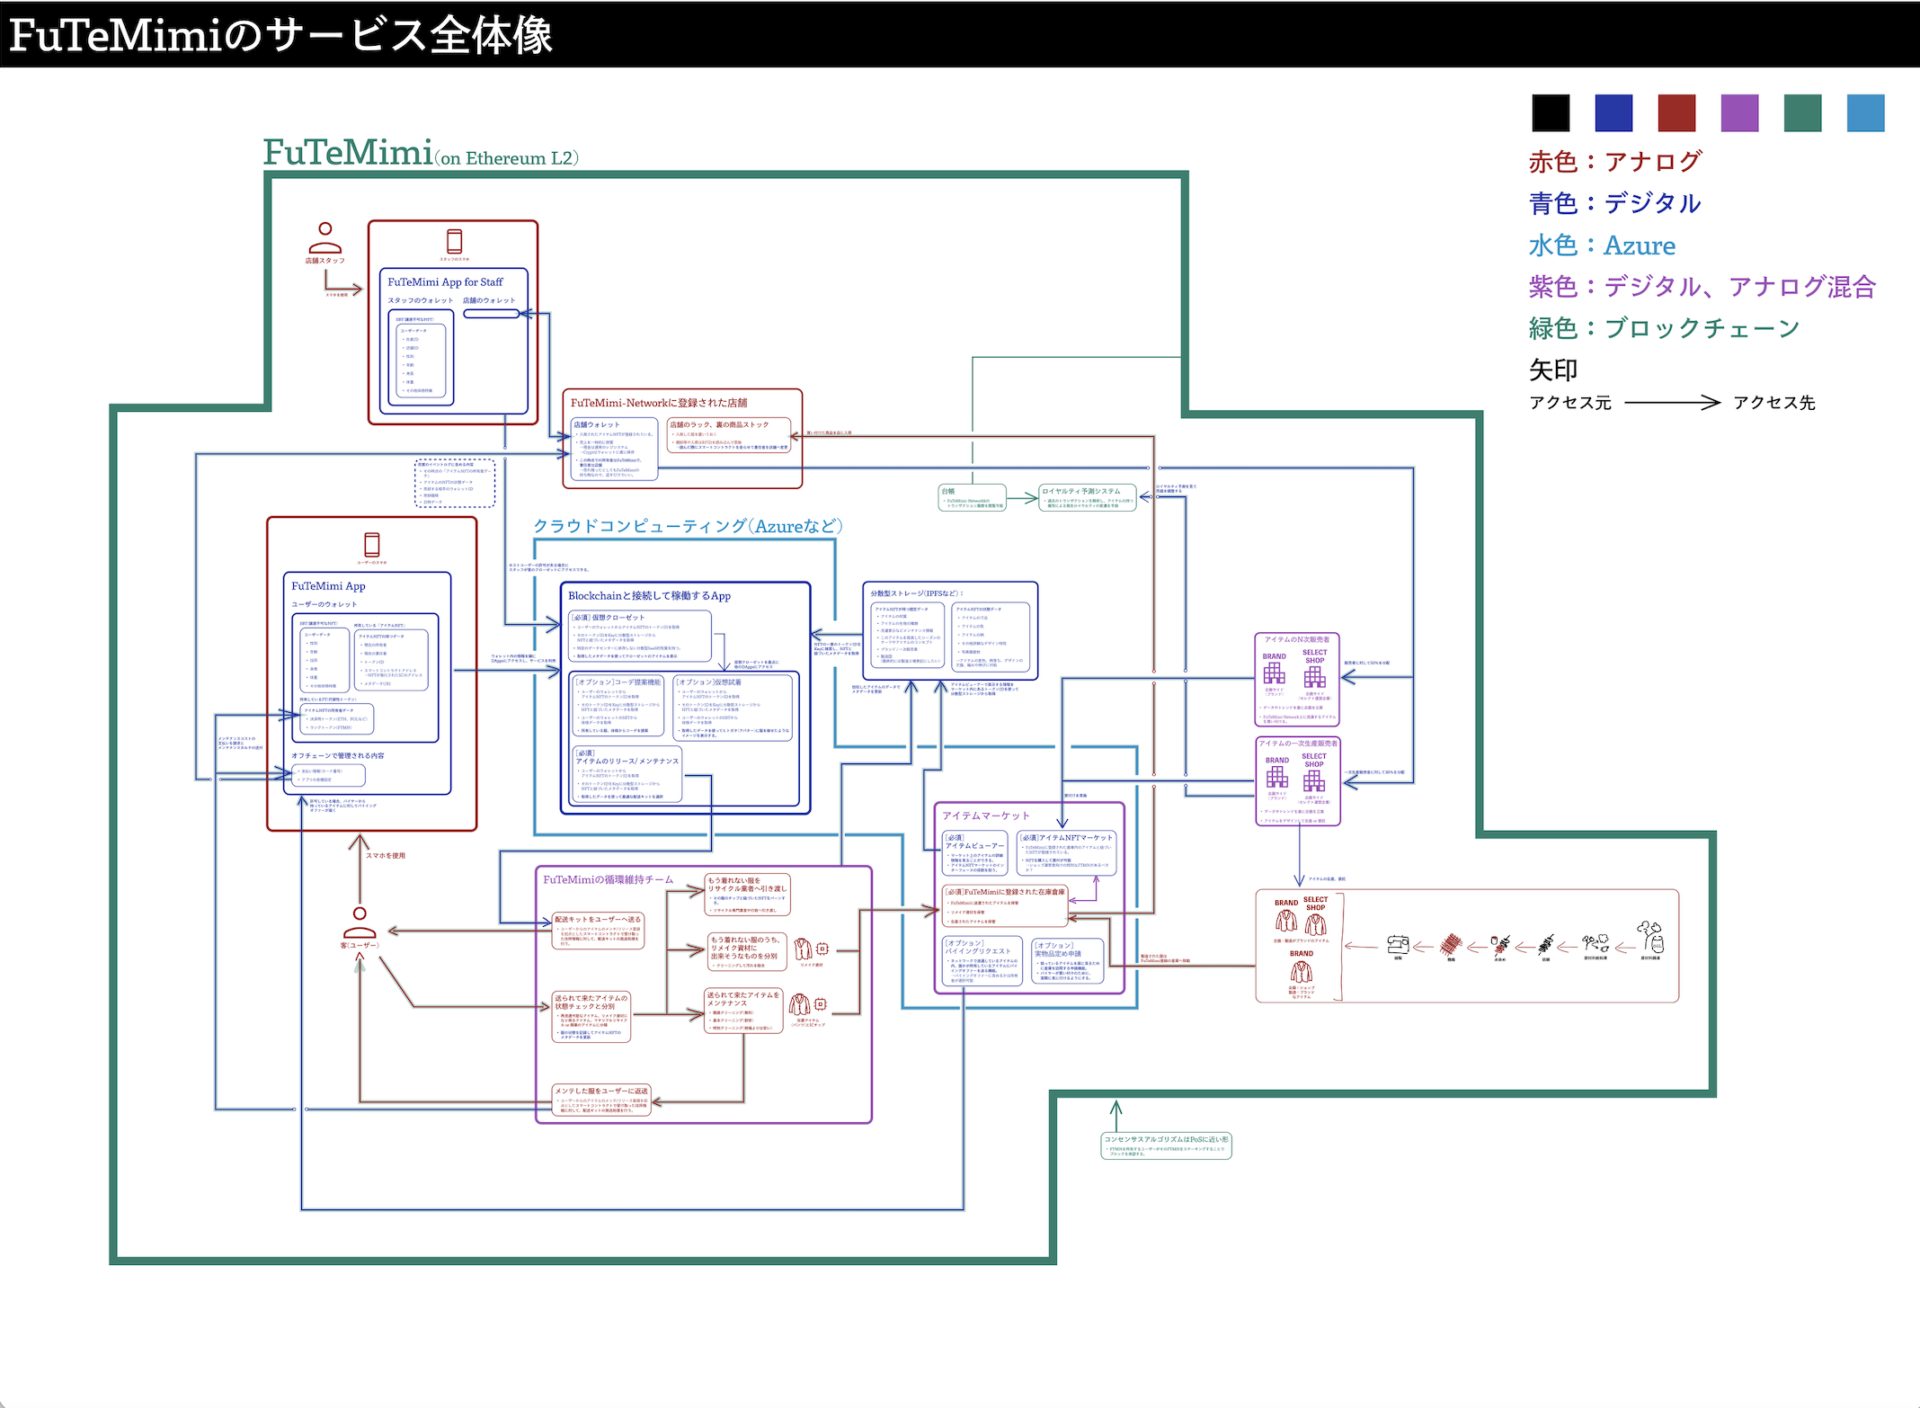The image size is (1920, 1408).
Task: Click BRAND building icon in N次販売者 box
Action: [x=1274, y=672]
